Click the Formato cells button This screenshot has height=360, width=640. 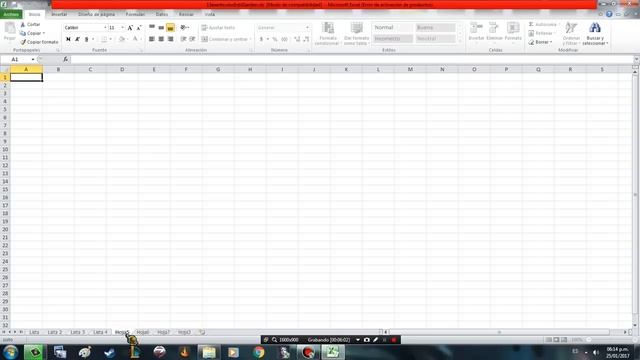coord(513,32)
